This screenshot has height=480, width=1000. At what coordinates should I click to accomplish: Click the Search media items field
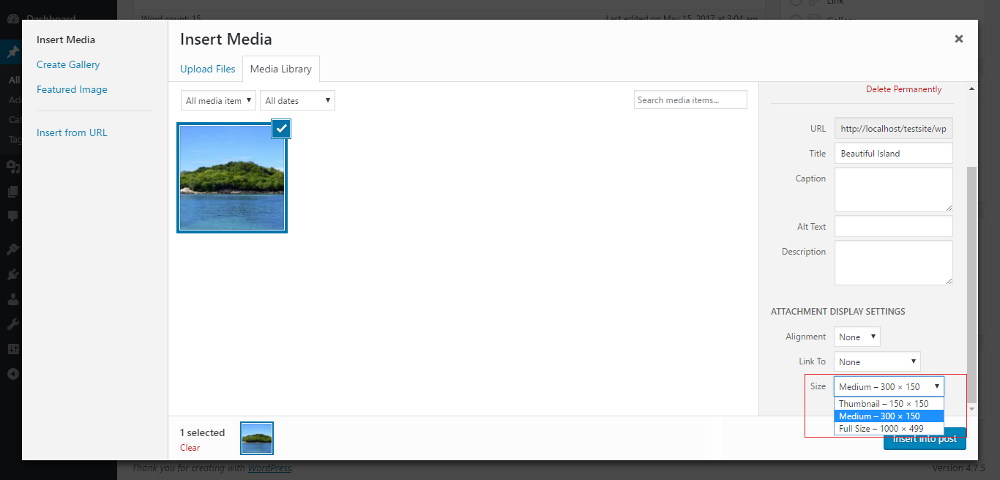[690, 100]
